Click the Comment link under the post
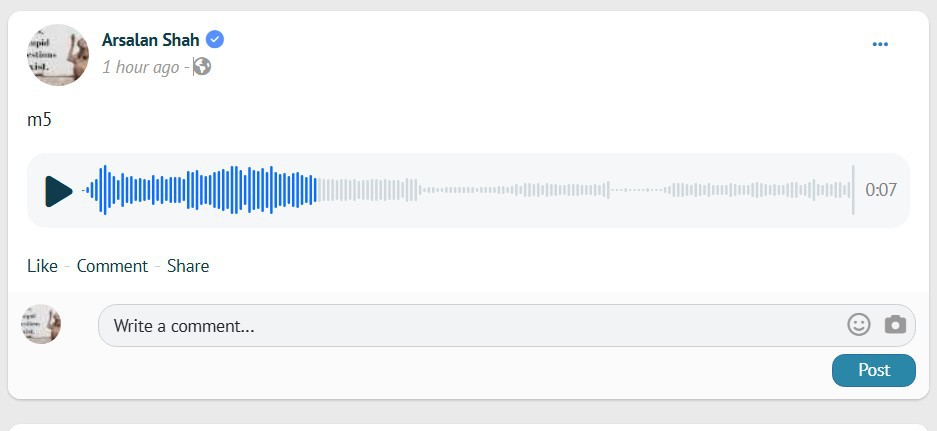This screenshot has width=937, height=431. pyautogui.click(x=112, y=266)
